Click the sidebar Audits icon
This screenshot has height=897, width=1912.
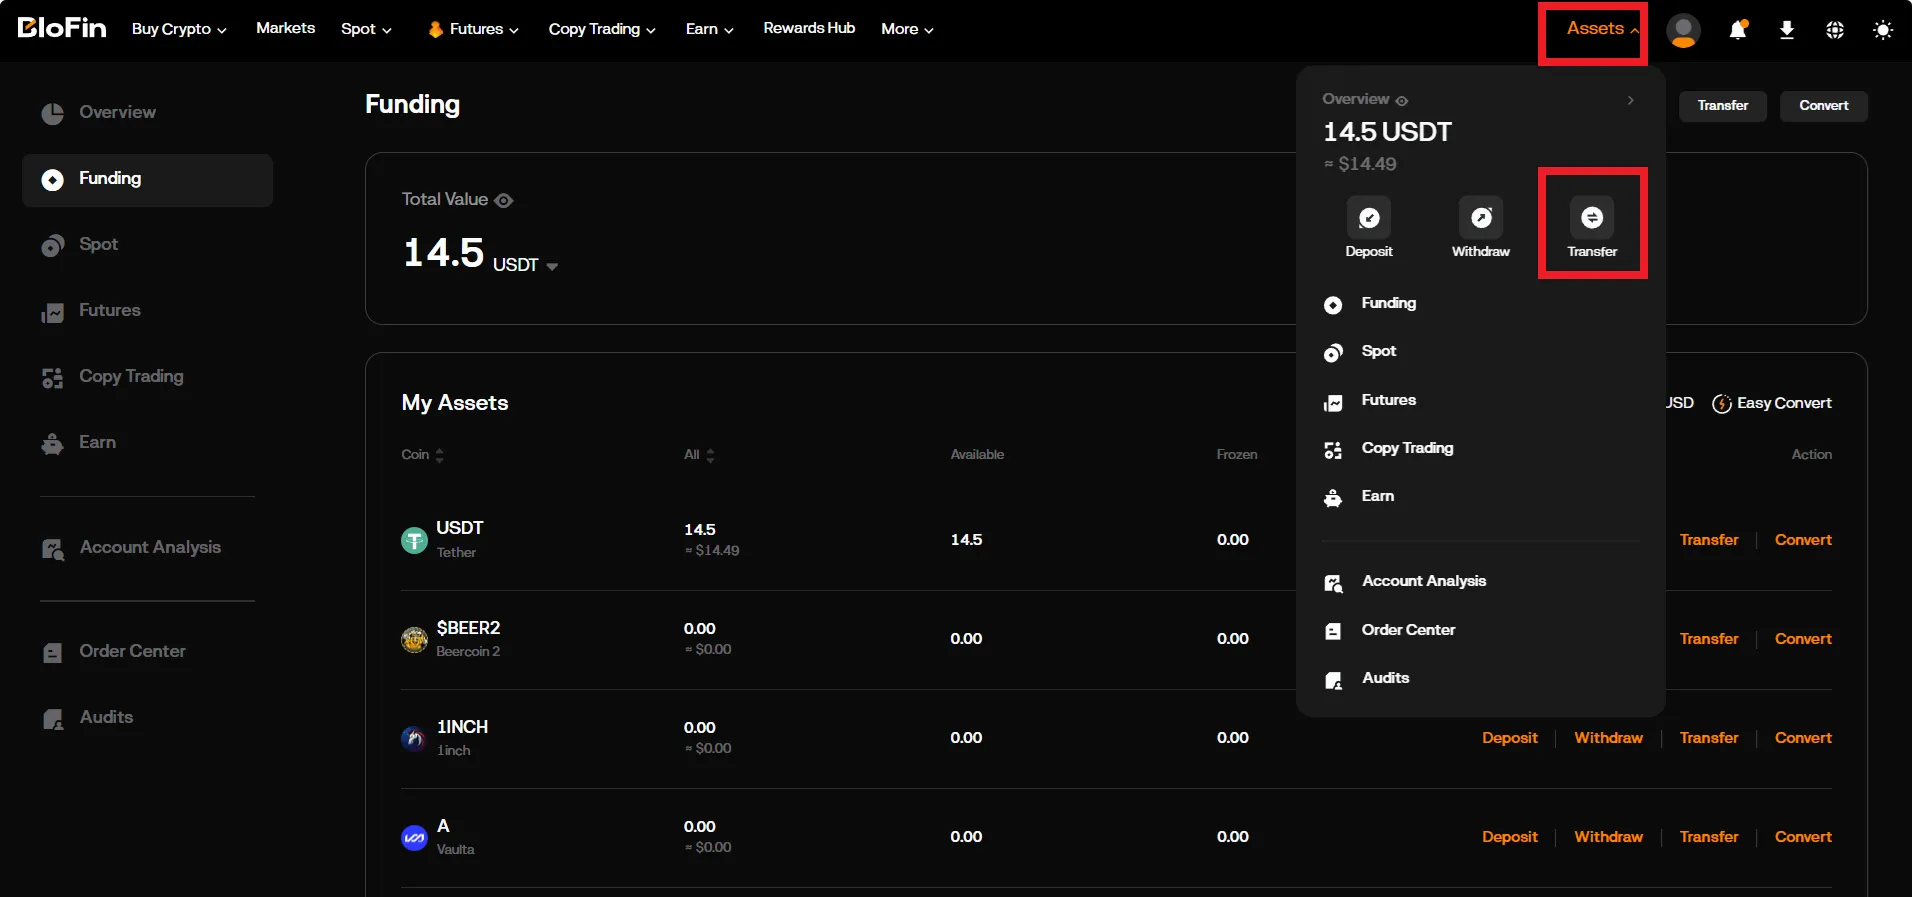tap(53, 719)
